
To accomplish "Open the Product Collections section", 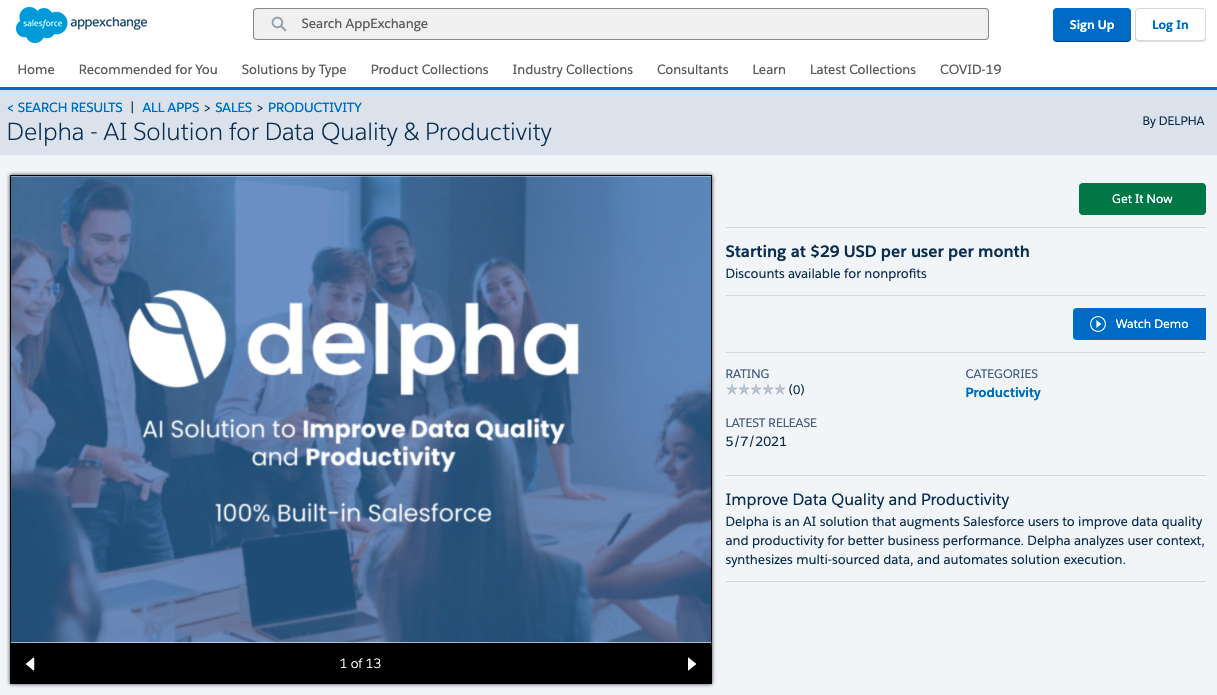I will pos(429,70).
